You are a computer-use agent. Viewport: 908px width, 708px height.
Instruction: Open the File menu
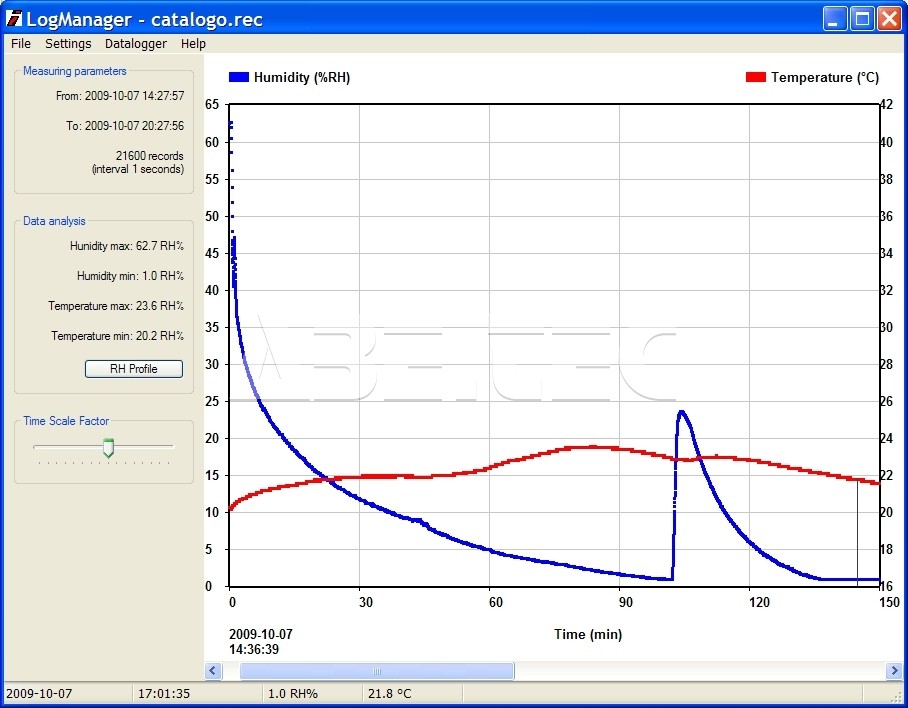21,43
